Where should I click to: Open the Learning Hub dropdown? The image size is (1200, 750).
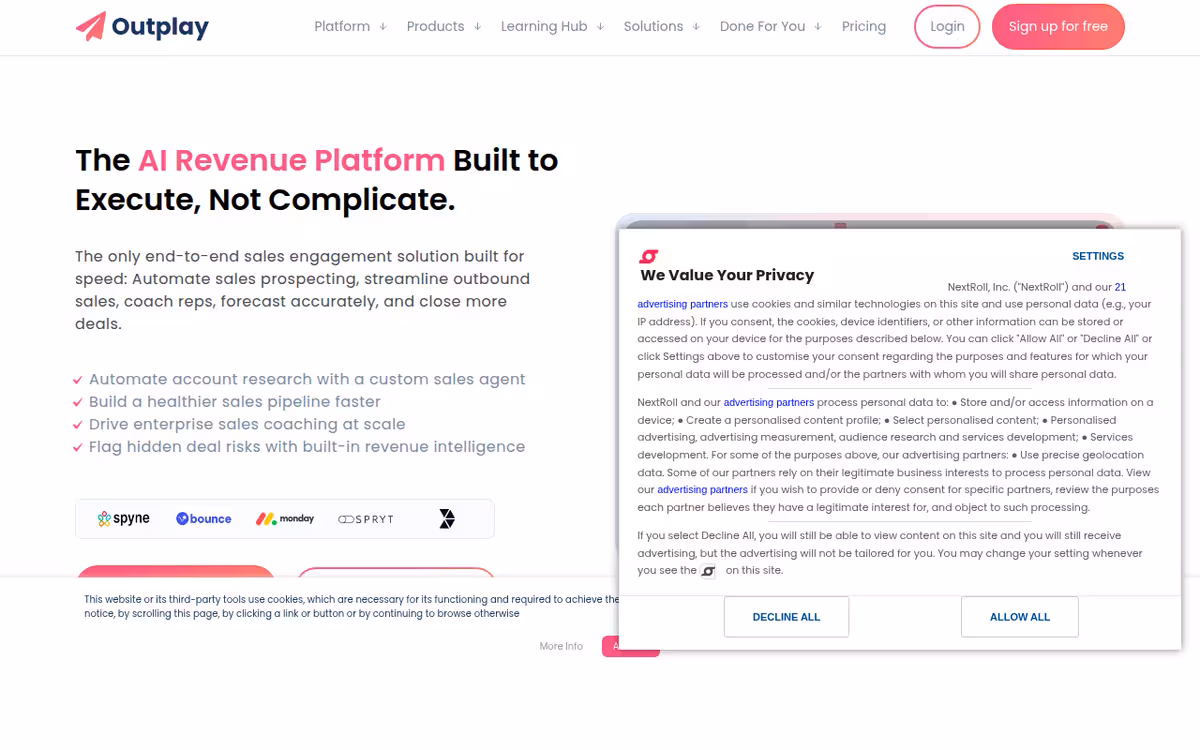[x=552, y=26]
